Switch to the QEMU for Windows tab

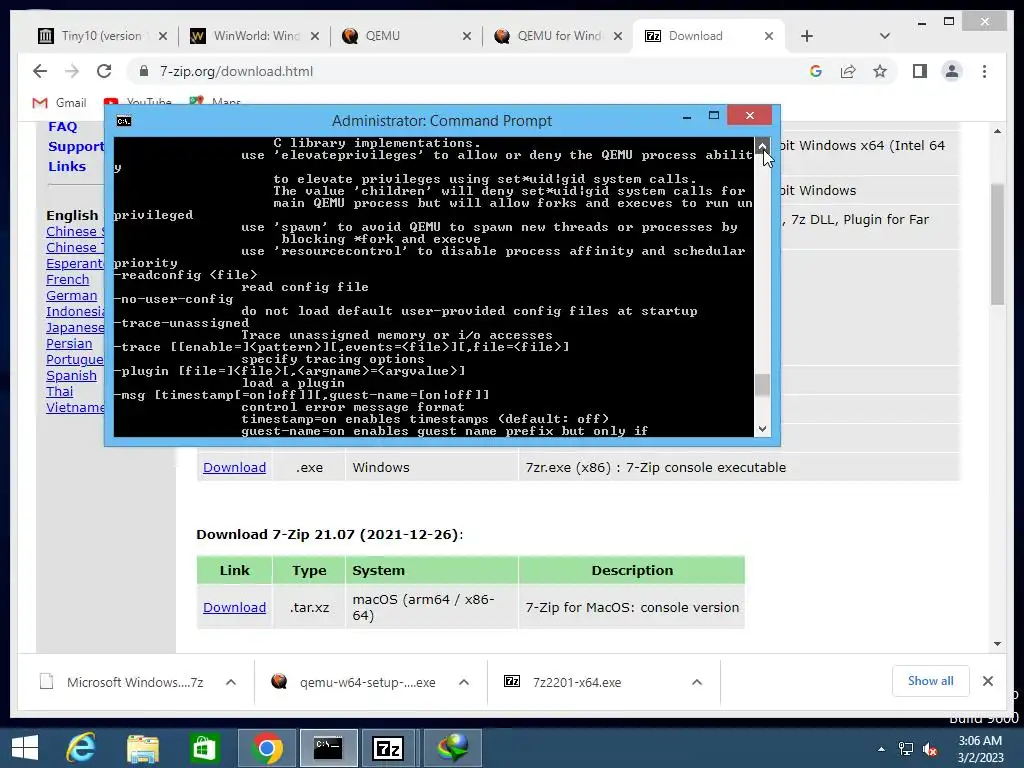[x=558, y=36]
